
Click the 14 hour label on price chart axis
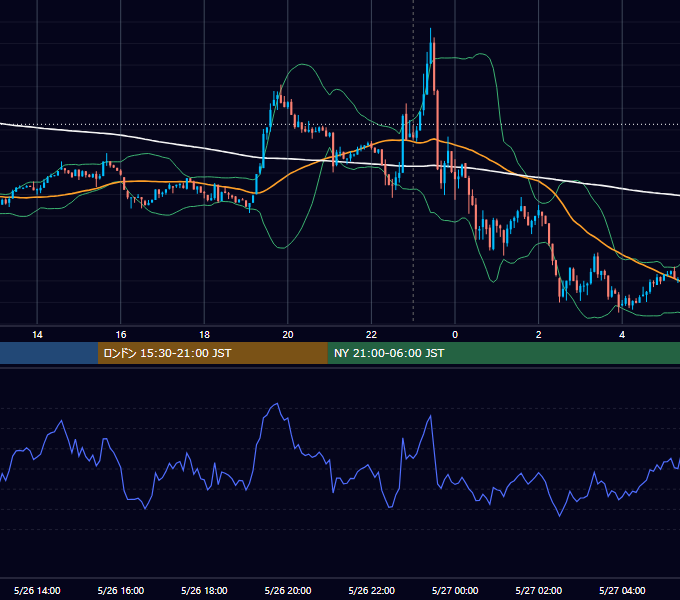click(x=37, y=335)
